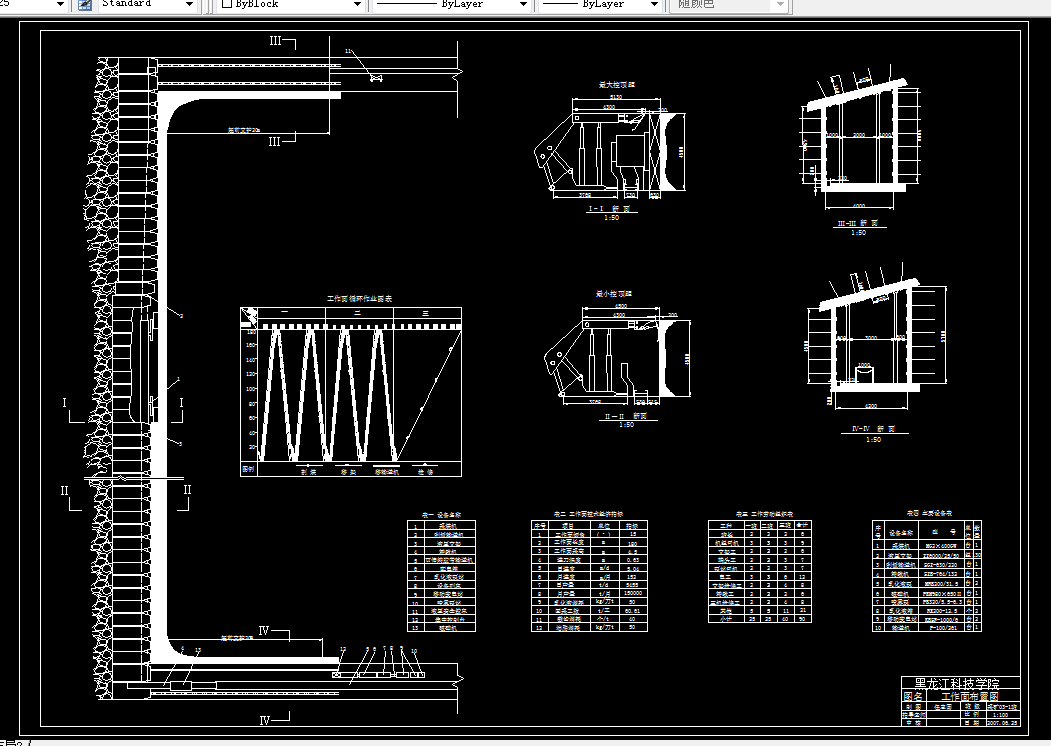Select the 架前支护20m label near top roadway
Viewport: 1051px width, 746px height.
click(x=244, y=130)
